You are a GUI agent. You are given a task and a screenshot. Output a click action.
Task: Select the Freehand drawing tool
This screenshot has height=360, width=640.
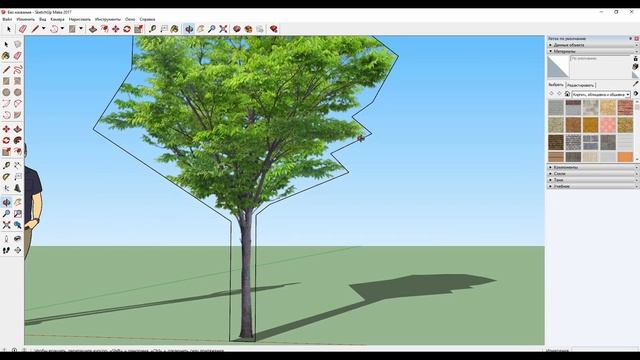(x=18, y=70)
